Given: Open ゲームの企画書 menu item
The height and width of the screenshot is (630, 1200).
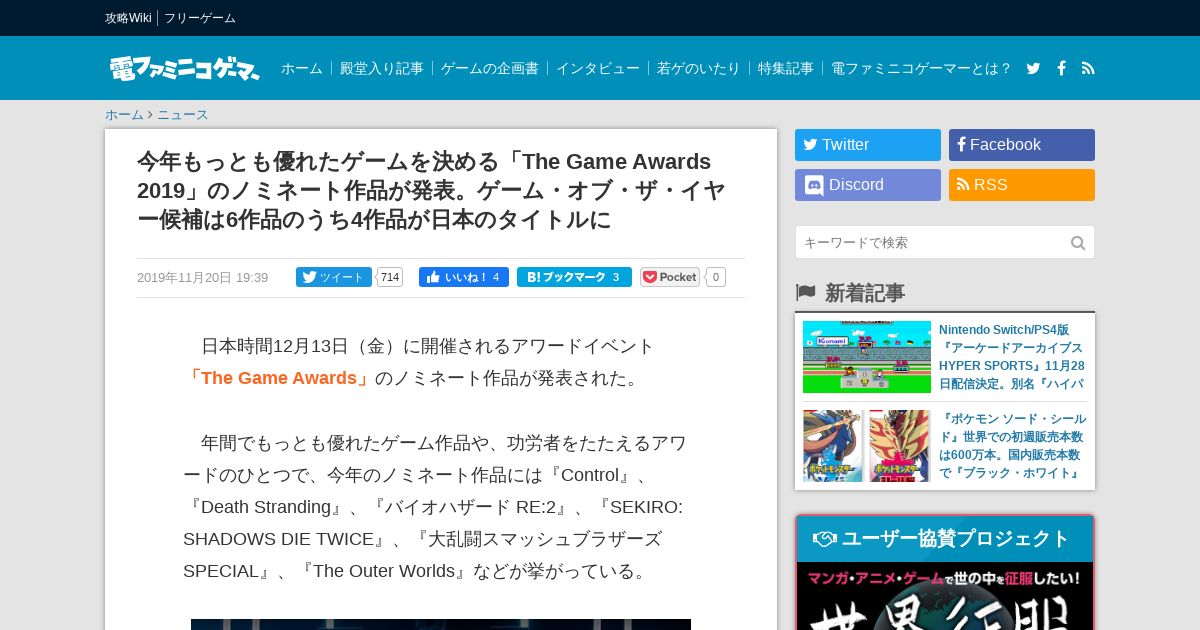Looking at the screenshot, I should coord(490,68).
